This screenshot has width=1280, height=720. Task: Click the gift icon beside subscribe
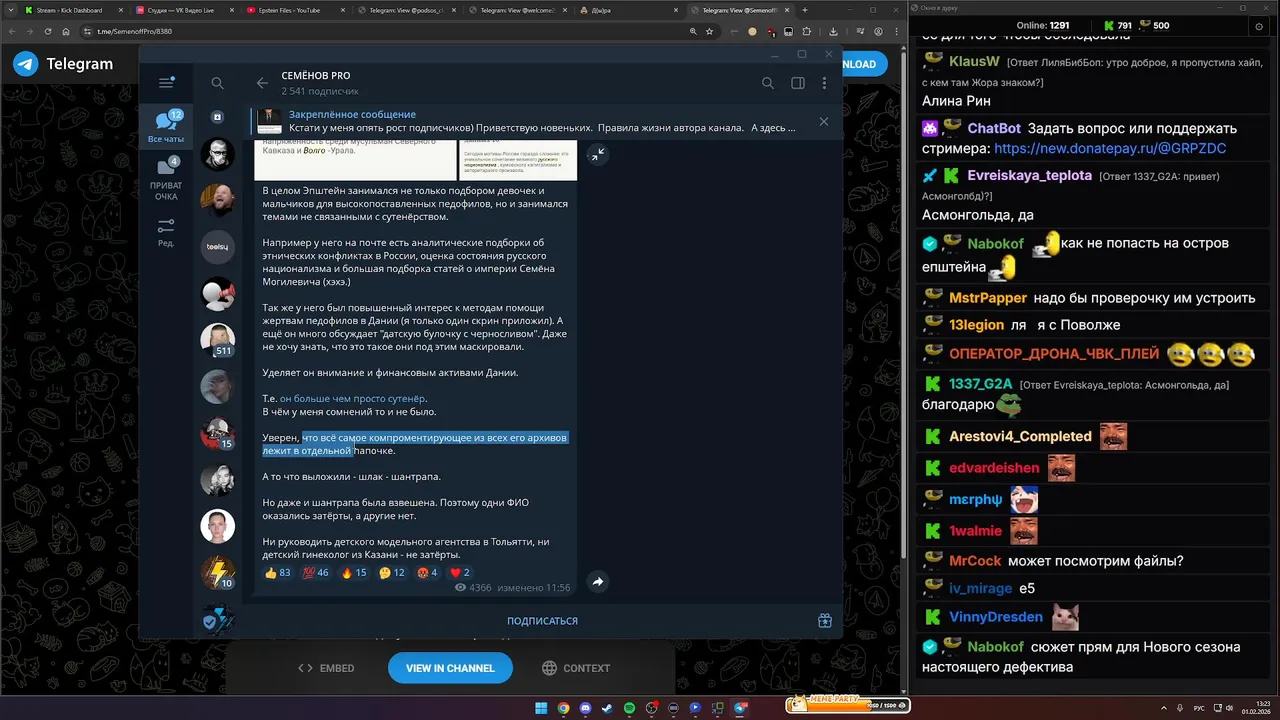824,620
